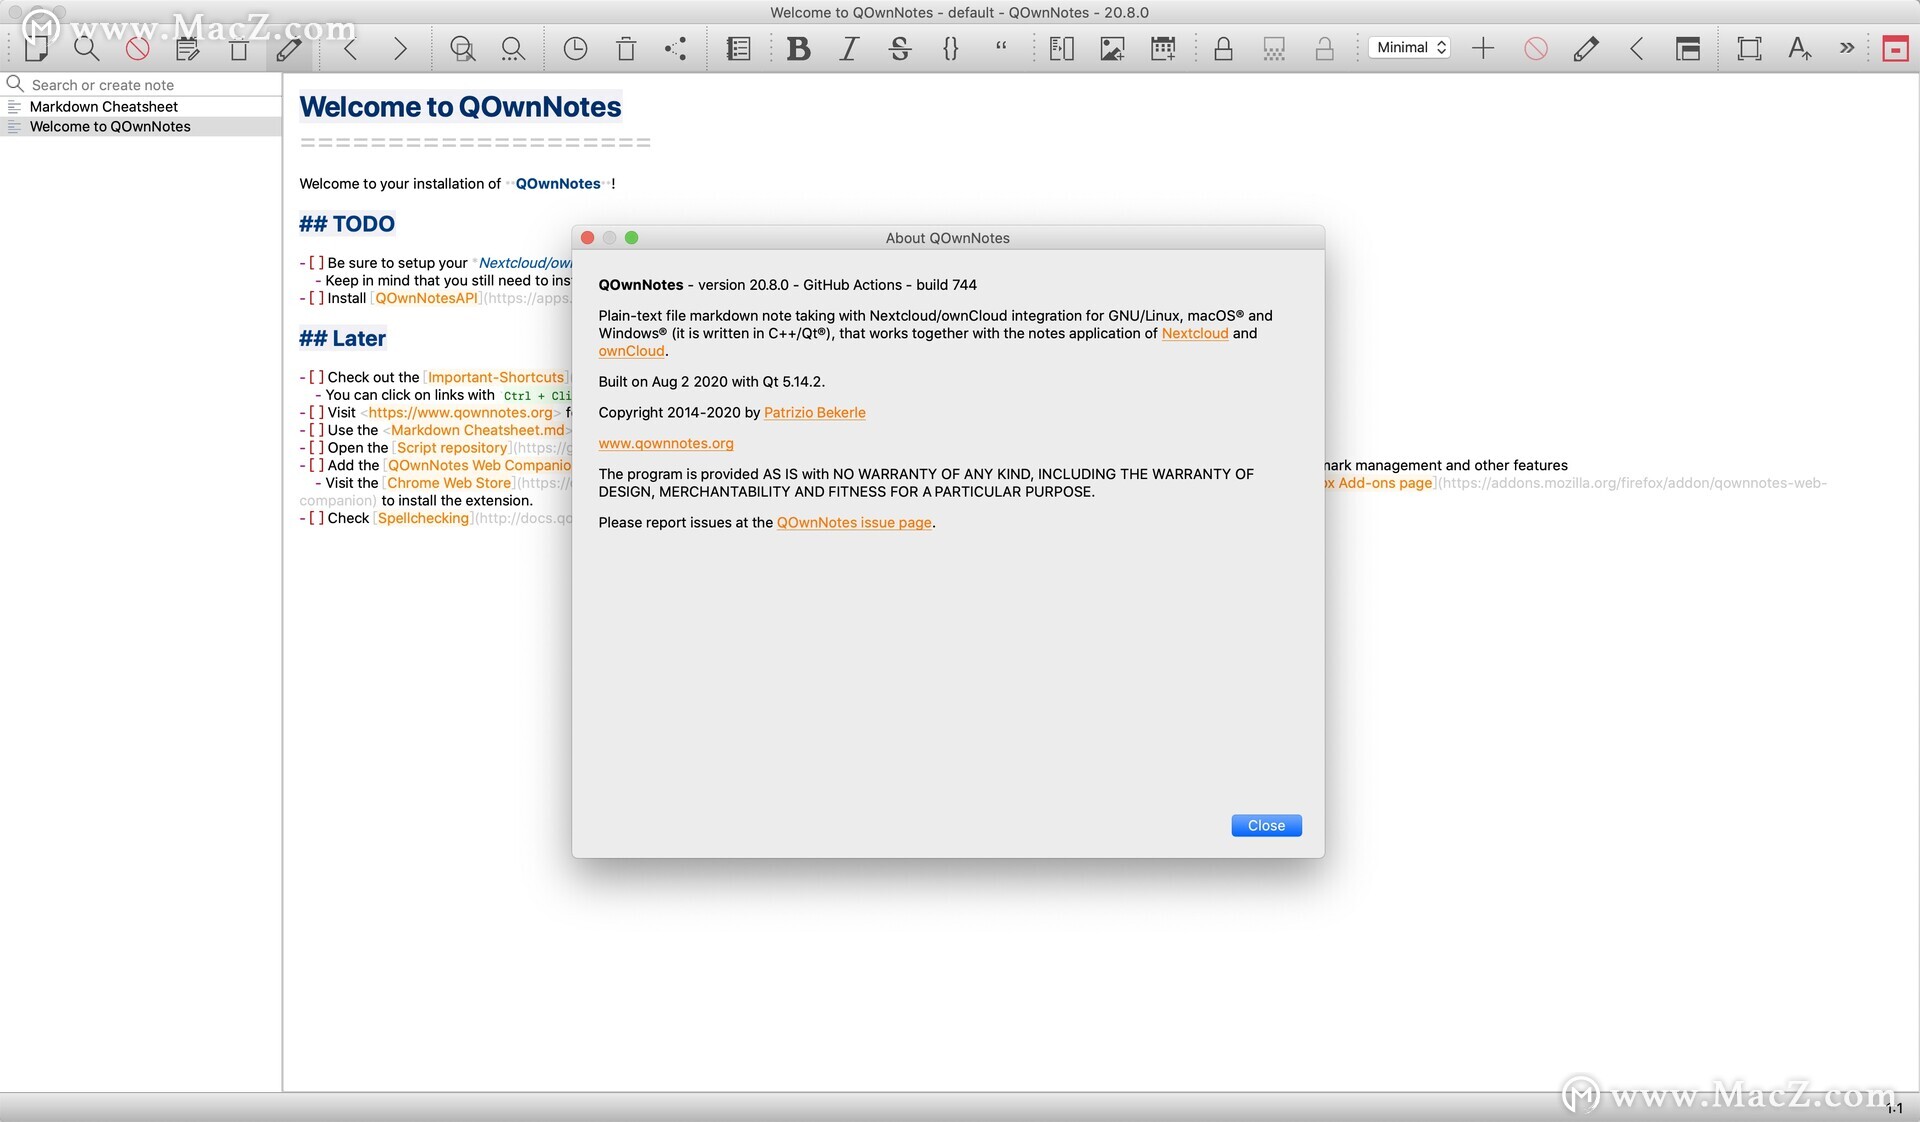This screenshot has width=1920, height=1122.
Task: Insert image icon in toolbar
Action: pos(1112,48)
